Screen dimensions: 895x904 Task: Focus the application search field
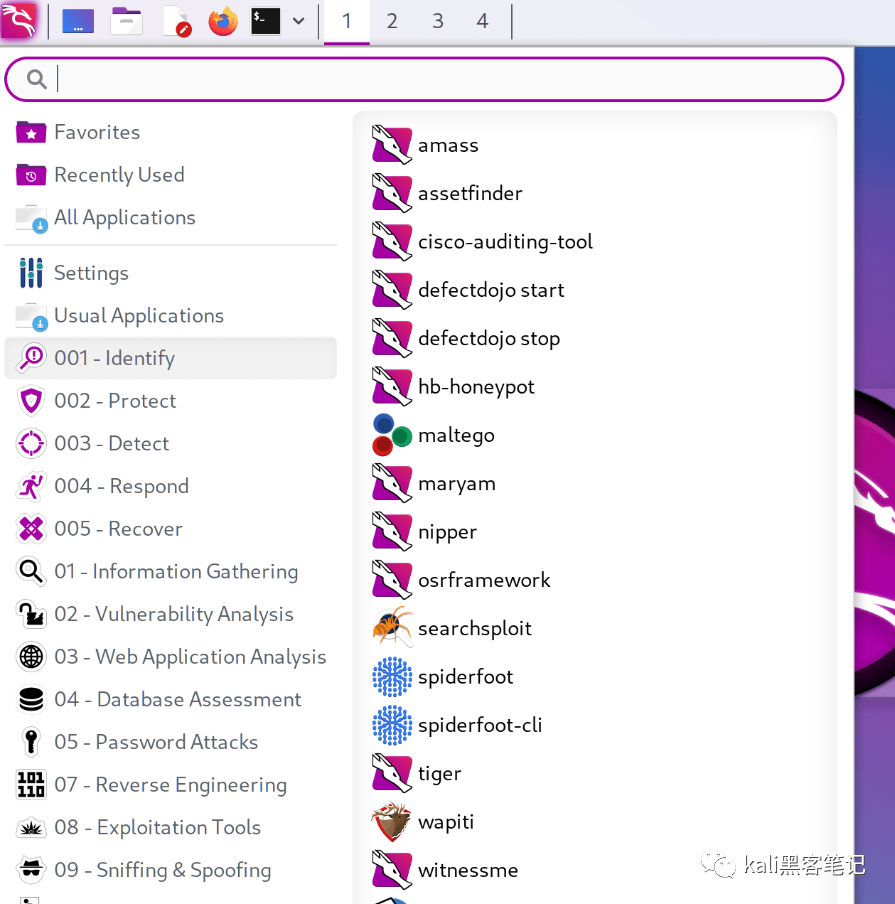[x=424, y=79]
